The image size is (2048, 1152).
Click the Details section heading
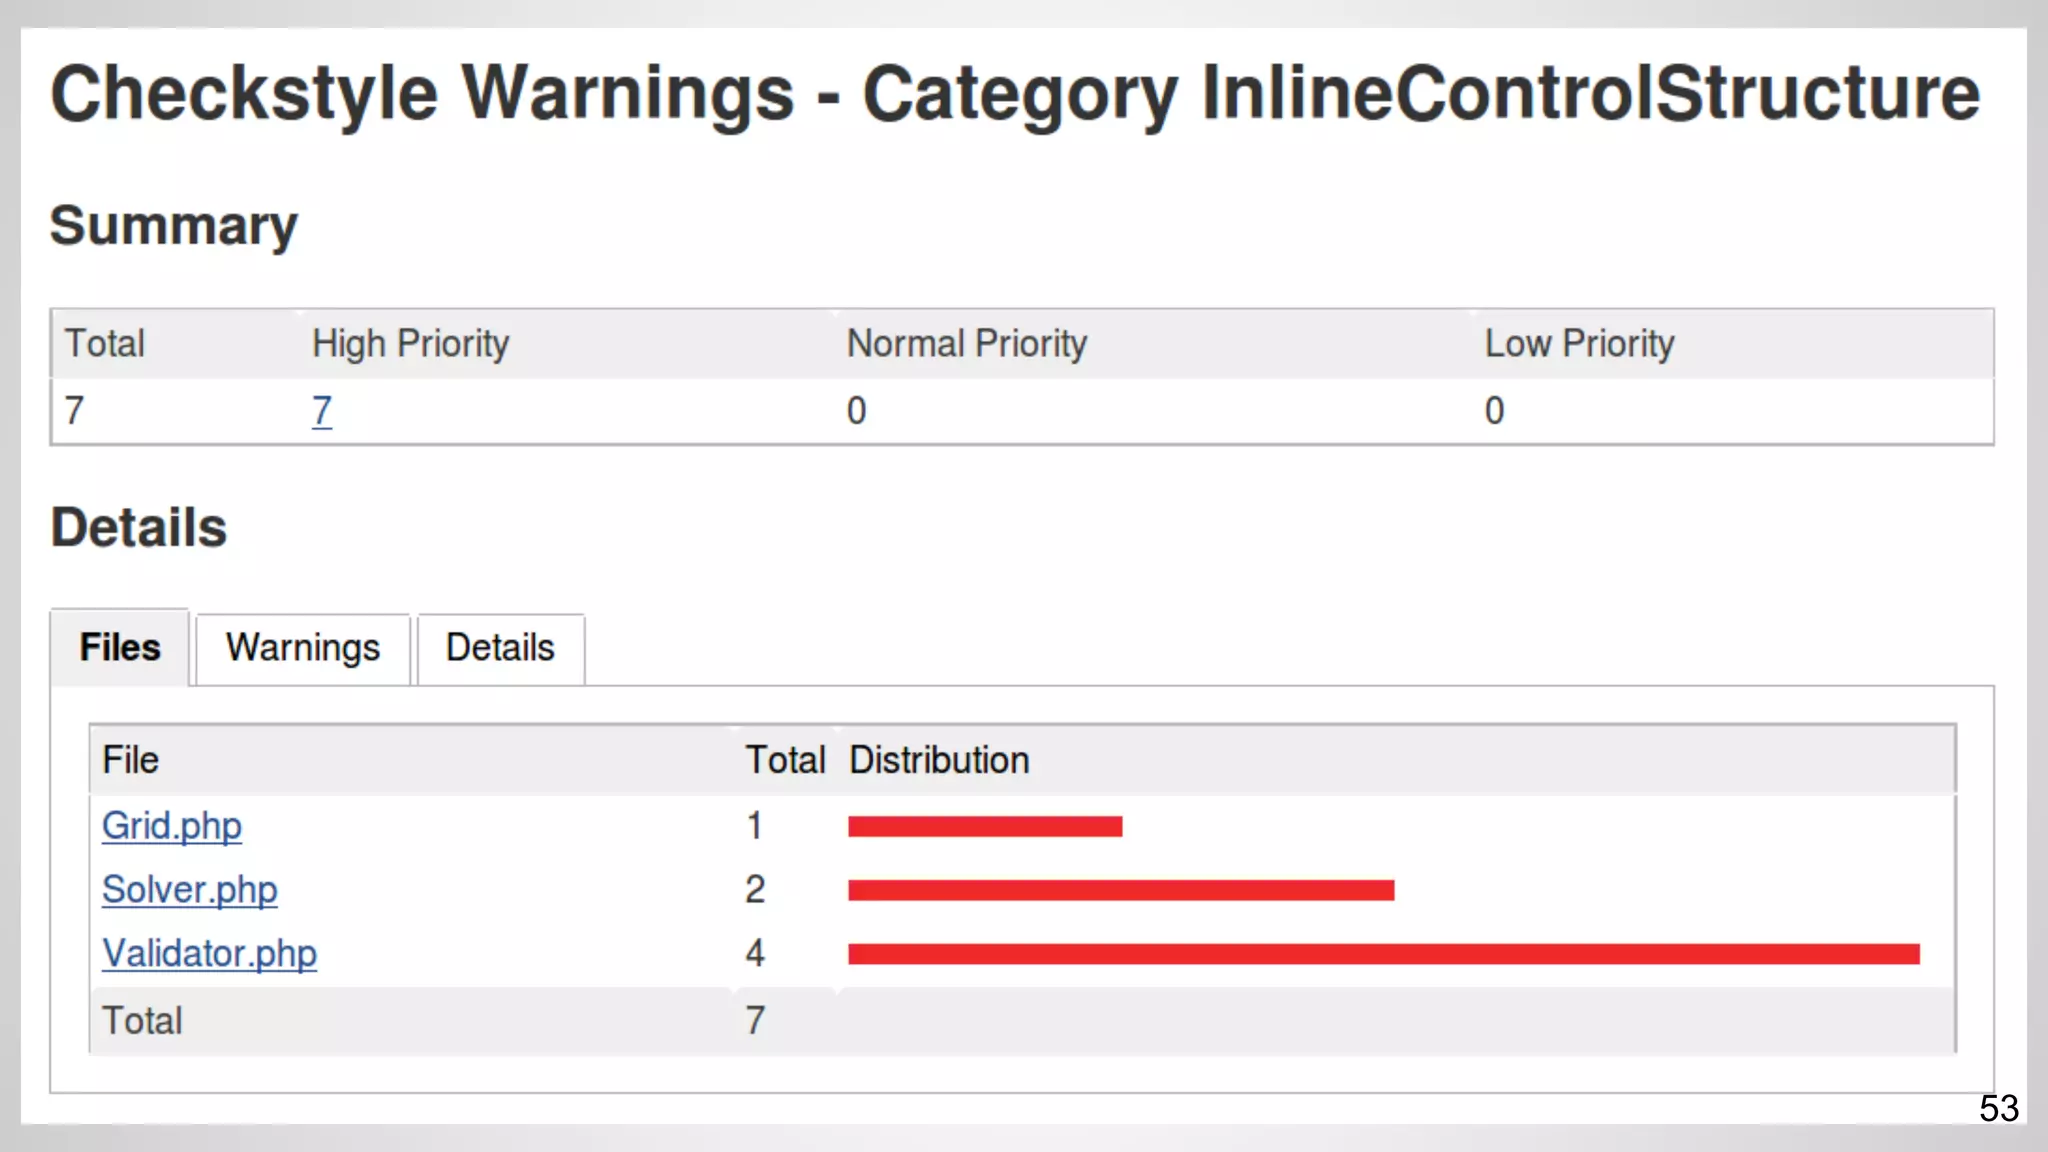click(x=139, y=528)
